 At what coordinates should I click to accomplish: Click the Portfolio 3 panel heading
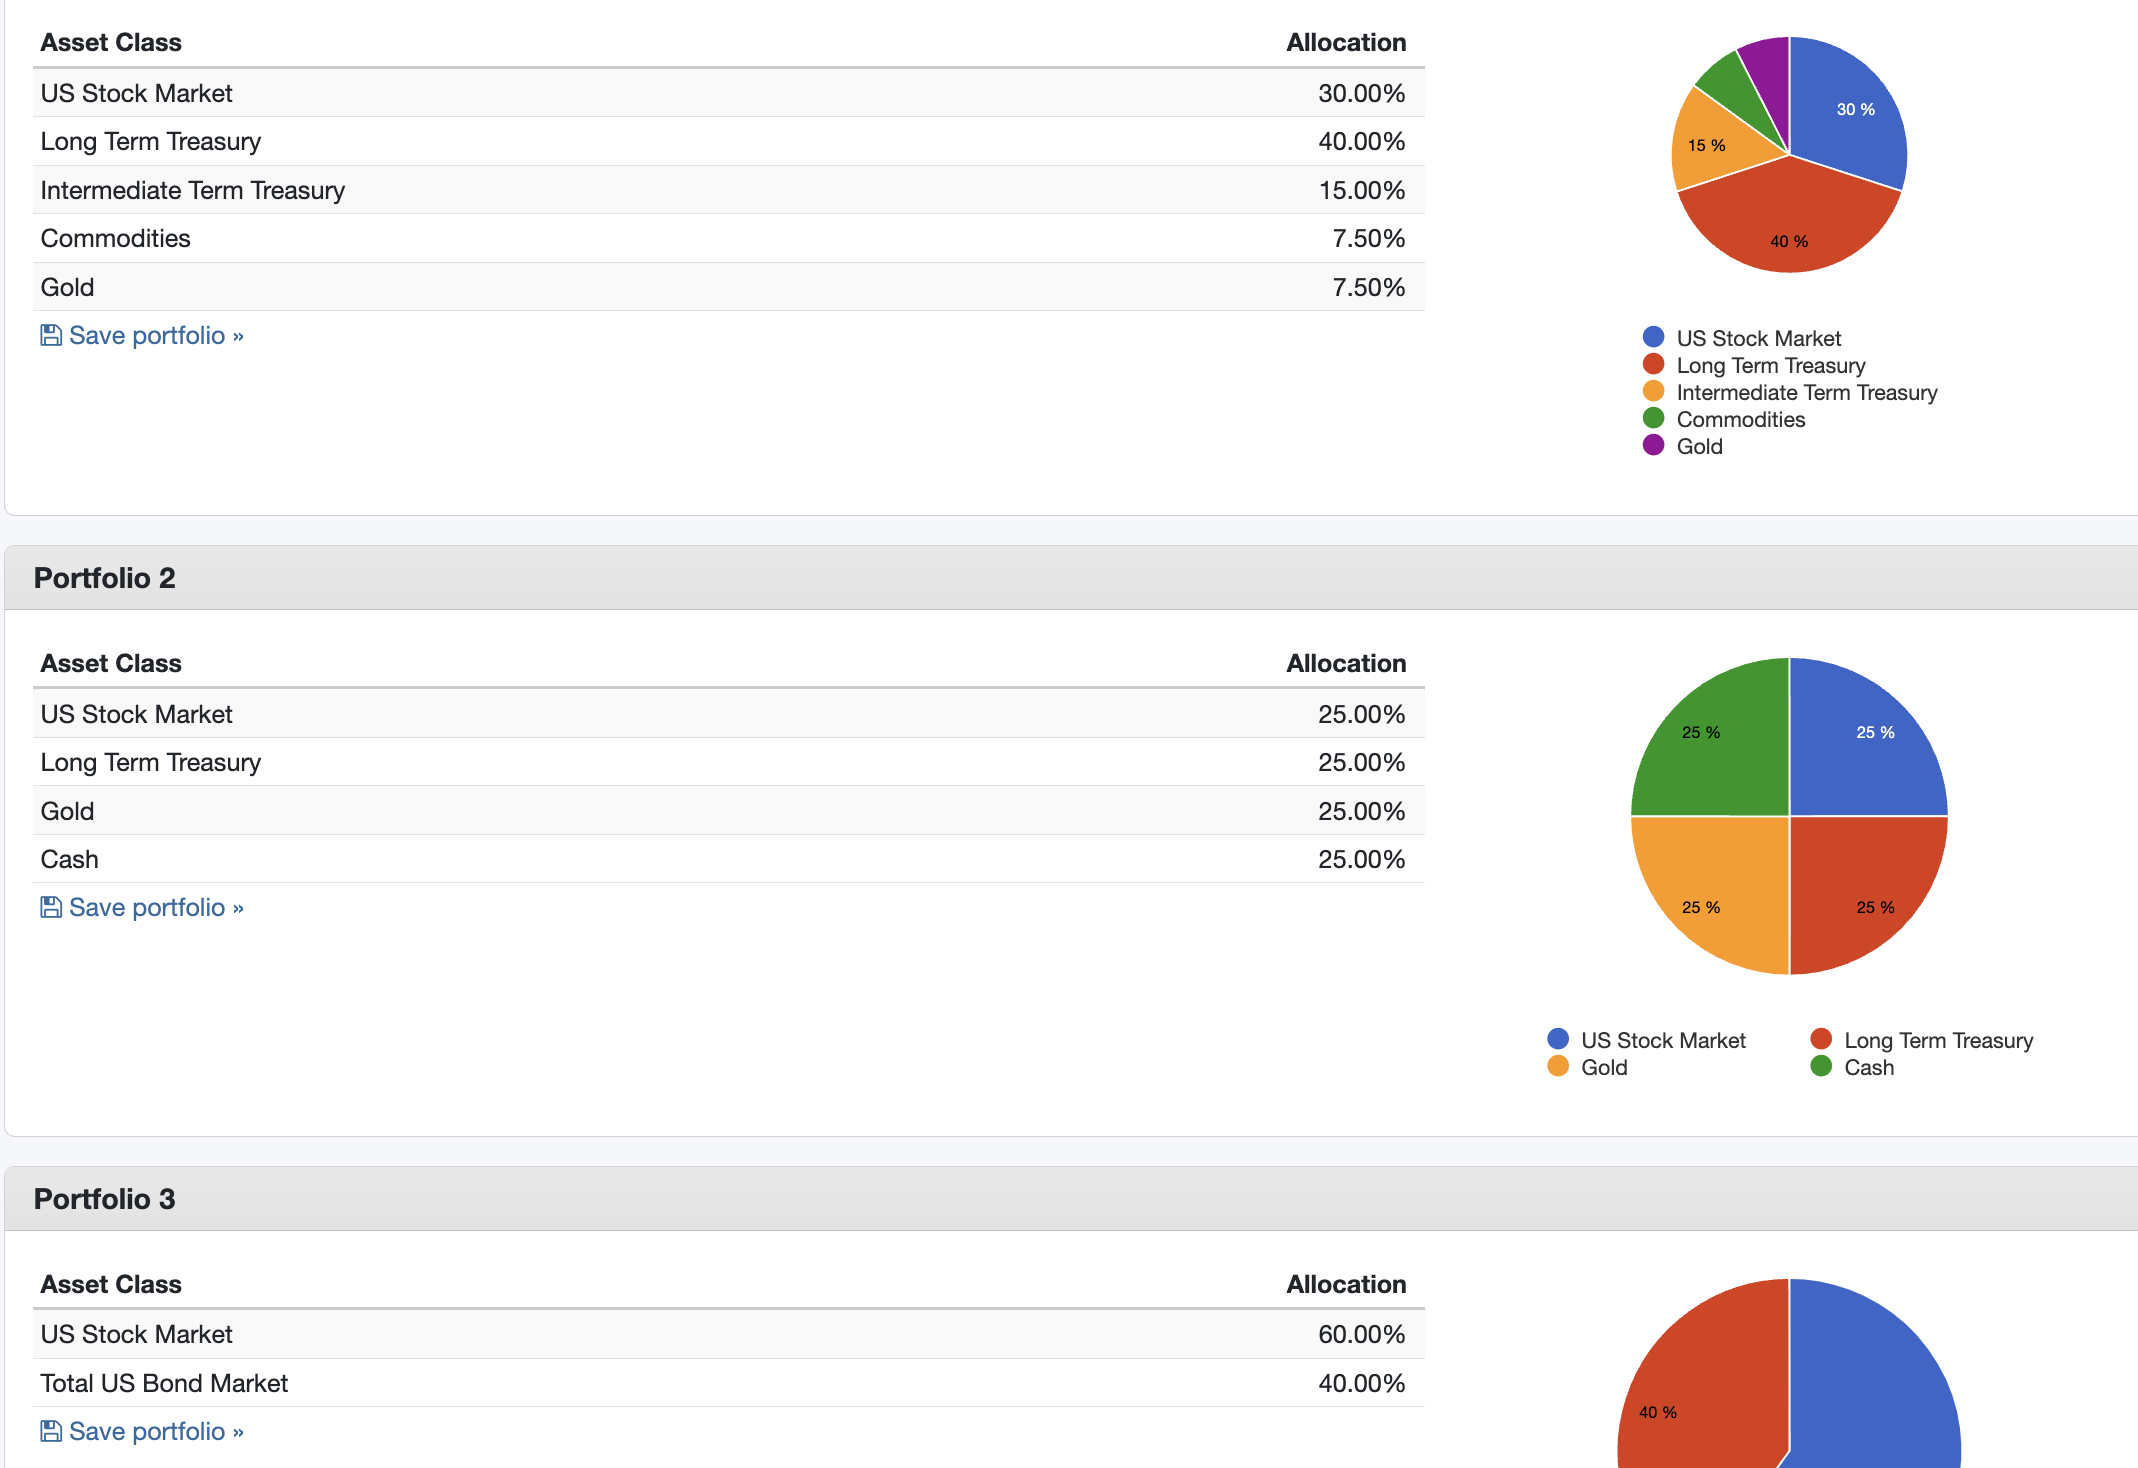point(105,1199)
